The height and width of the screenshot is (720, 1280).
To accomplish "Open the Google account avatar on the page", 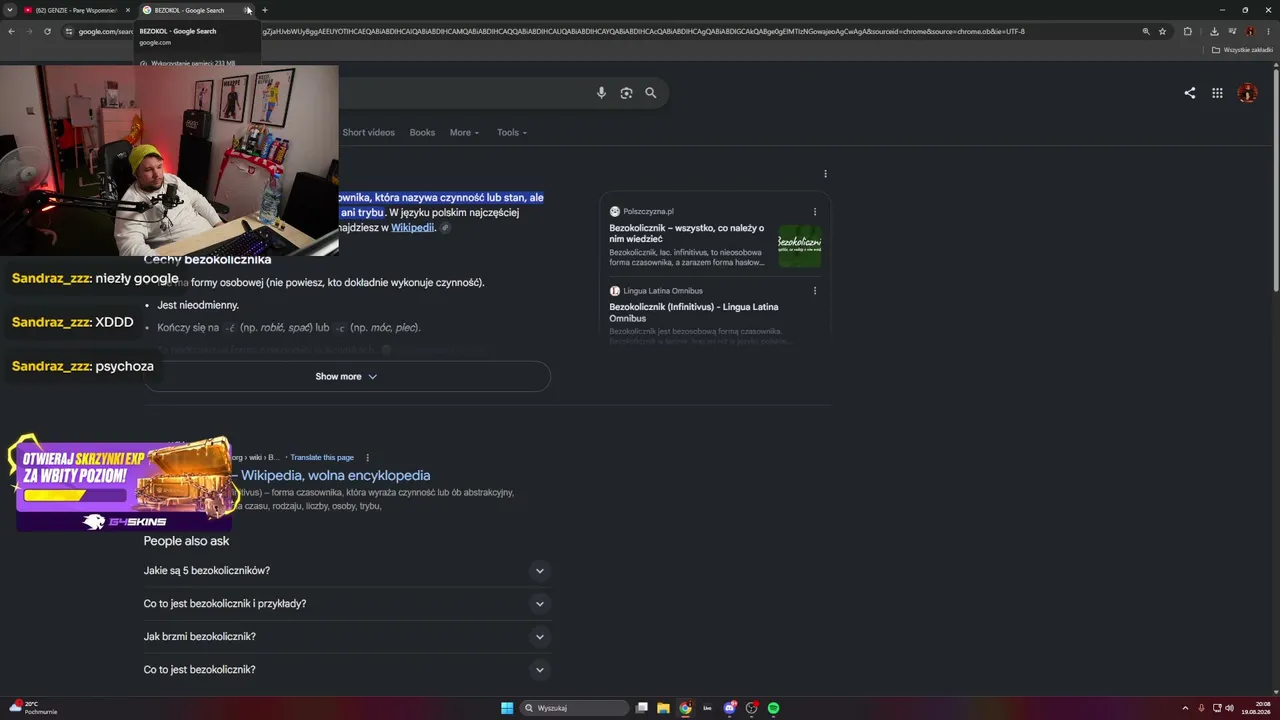I will click(x=1247, y=93).
